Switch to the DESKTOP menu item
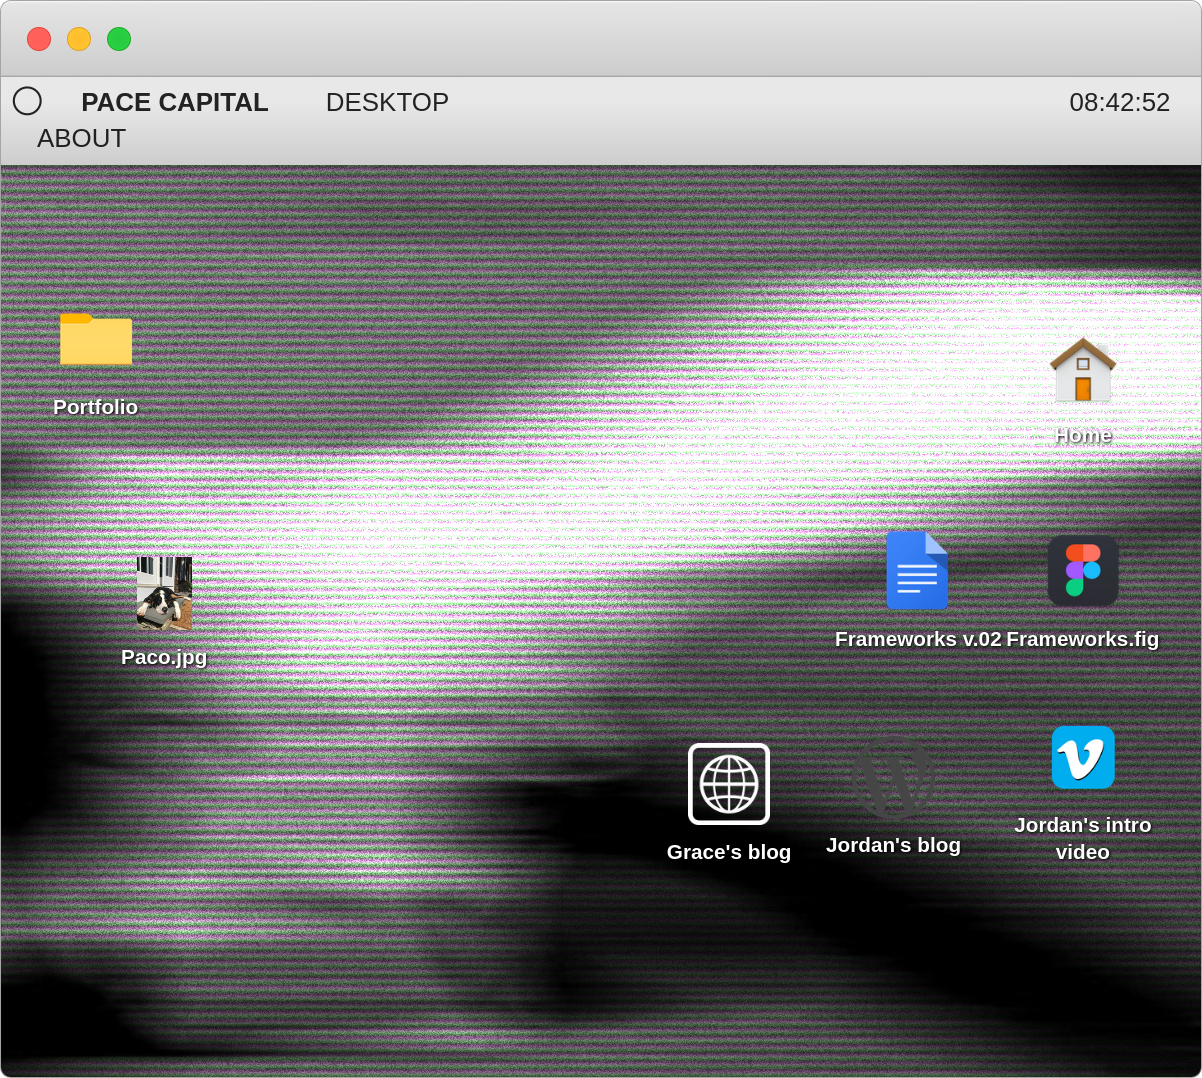The image size is (1202, 1078). (387, 102)
